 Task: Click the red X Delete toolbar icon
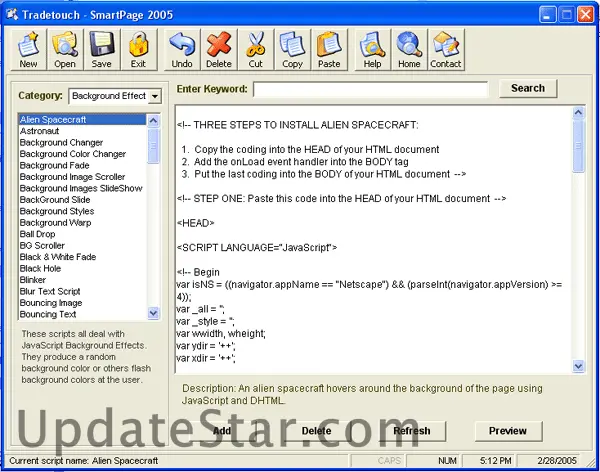pos(219,49)
